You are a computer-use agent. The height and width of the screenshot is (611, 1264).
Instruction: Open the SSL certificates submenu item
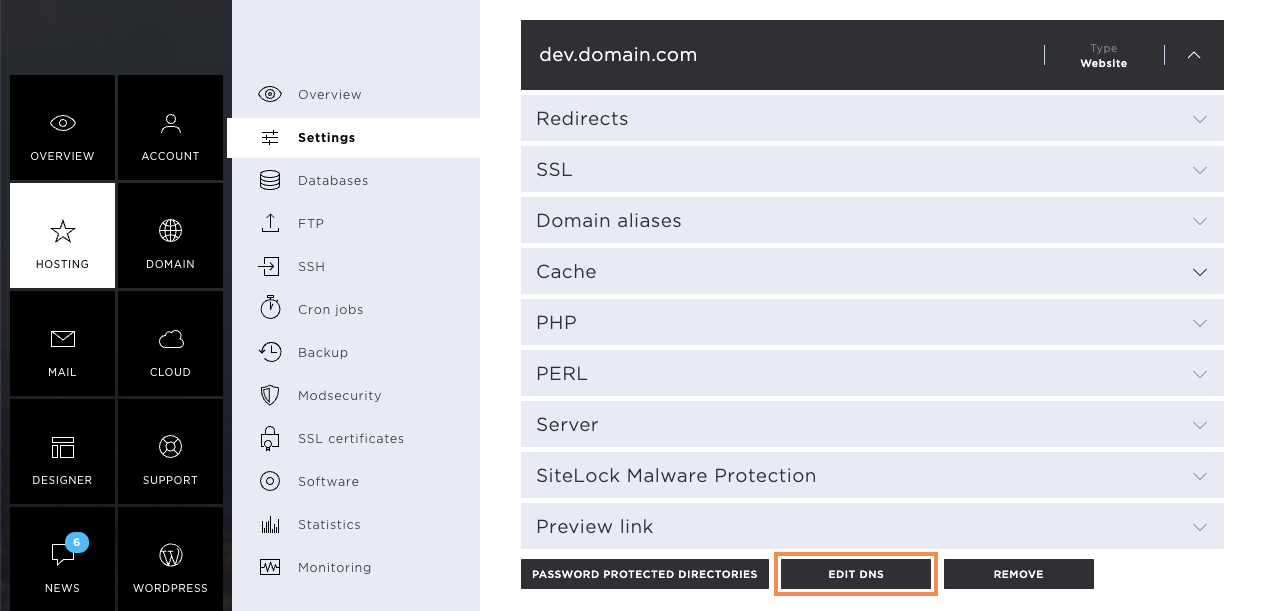tap(353, 438)
